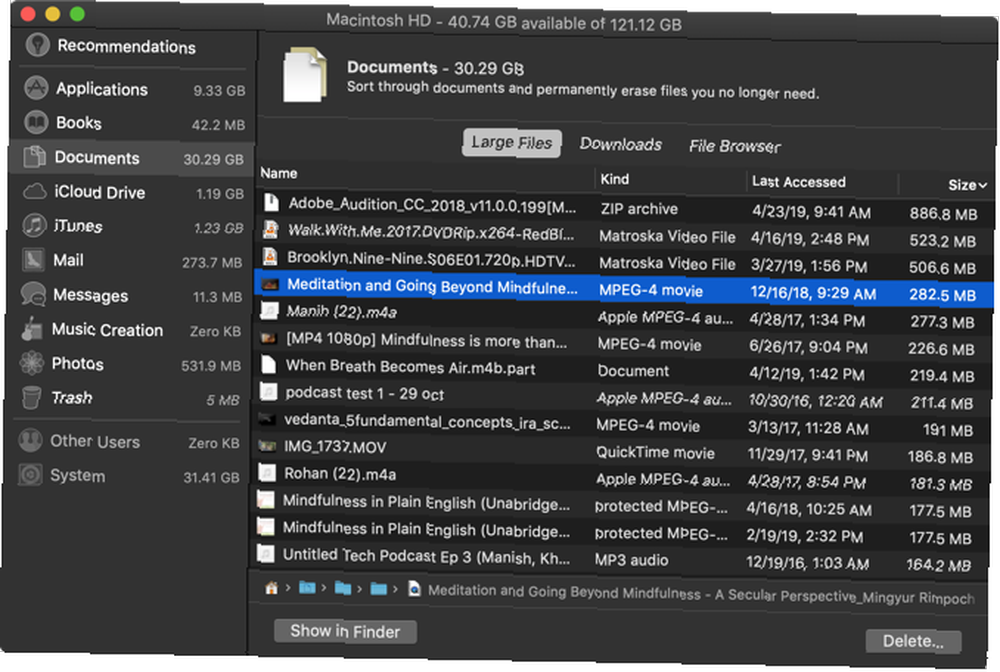Select the Meditation and Going Beyond Mindfulness row

tap(624, 289)
